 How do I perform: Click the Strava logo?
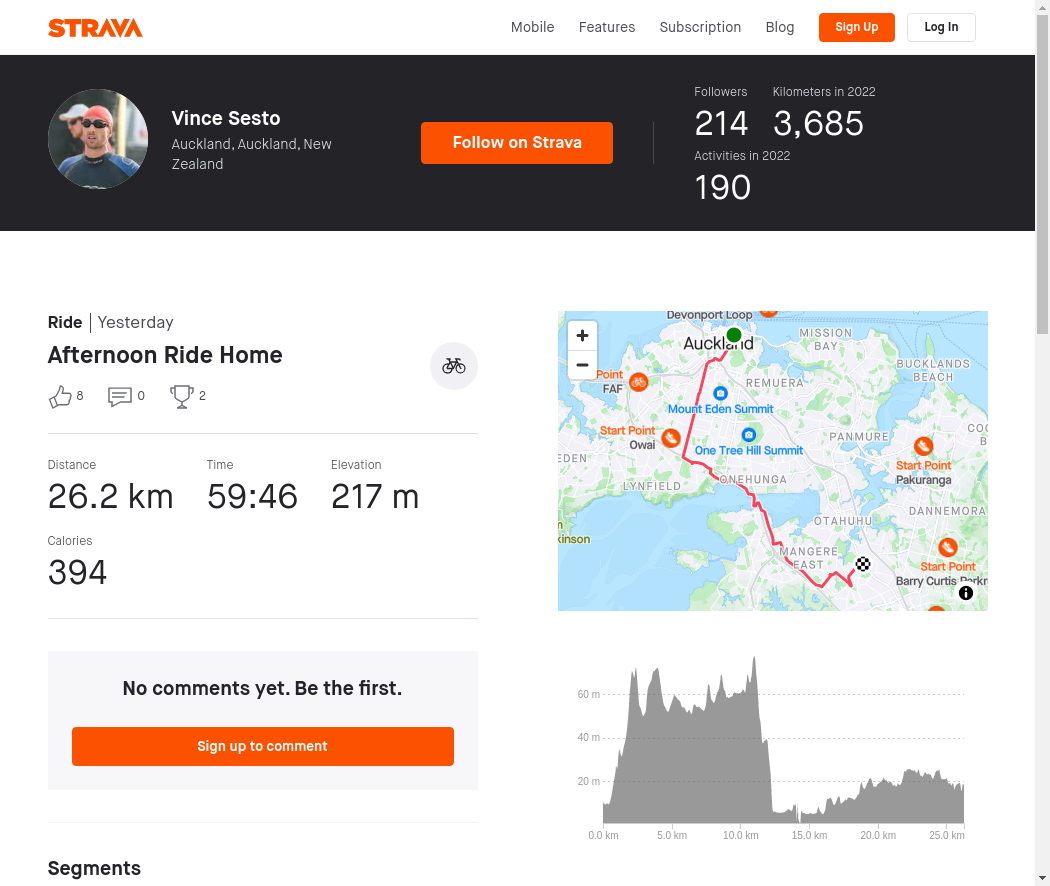(95, 27)
